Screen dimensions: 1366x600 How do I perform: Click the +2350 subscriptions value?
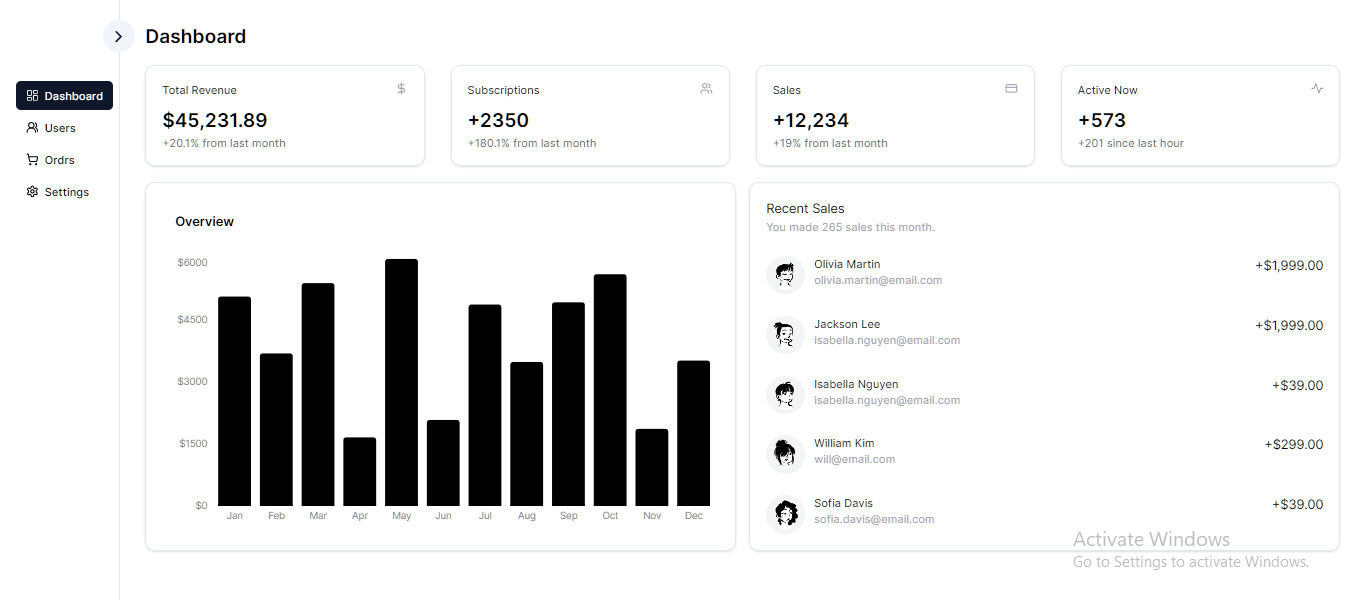498,120
